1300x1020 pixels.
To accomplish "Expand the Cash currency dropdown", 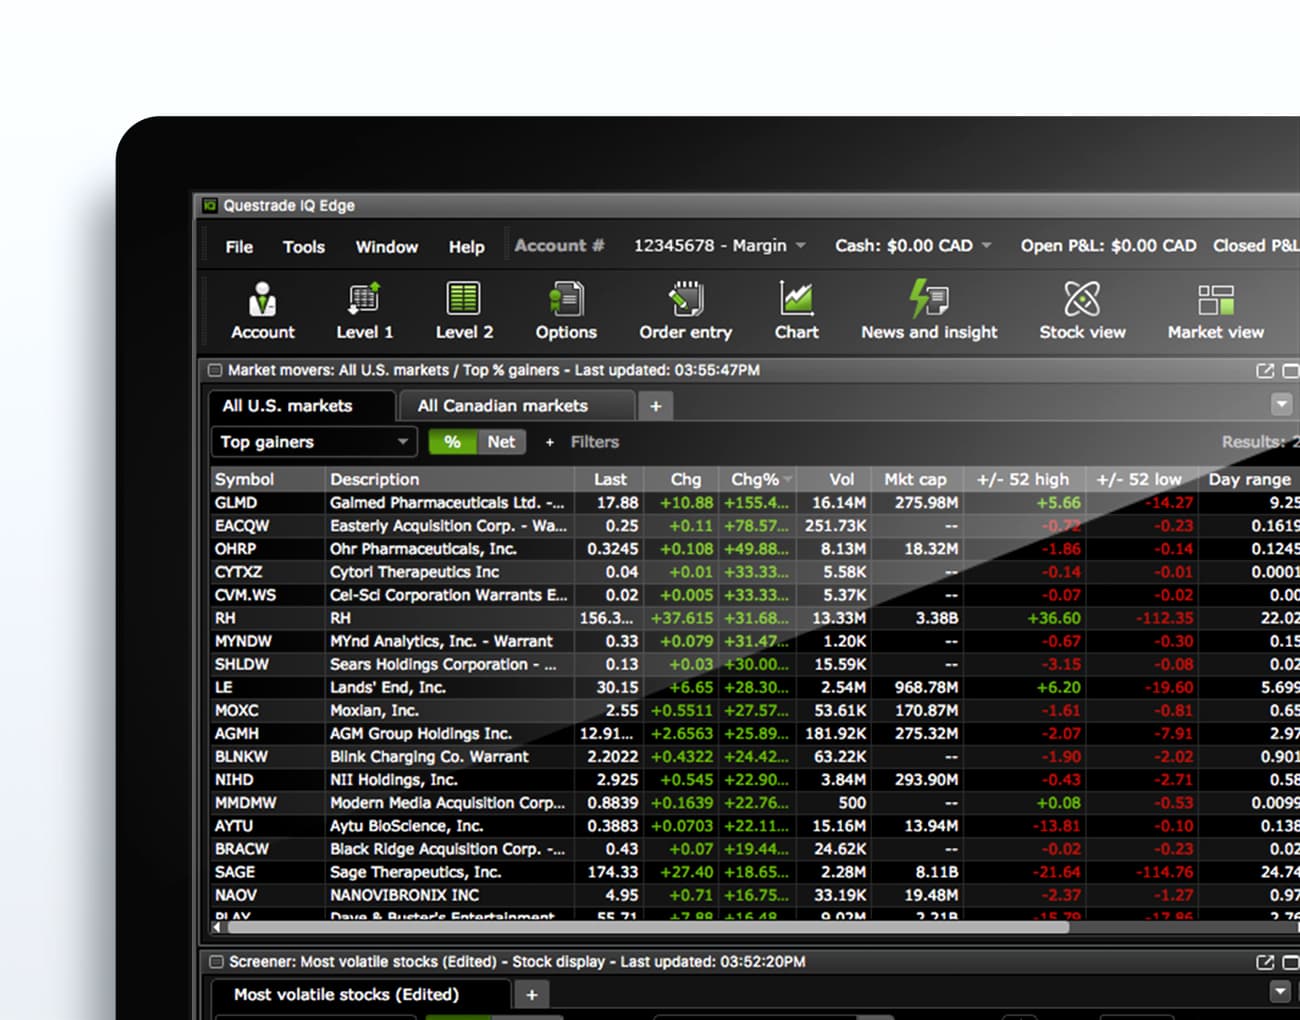I will [x=986, y=246].
